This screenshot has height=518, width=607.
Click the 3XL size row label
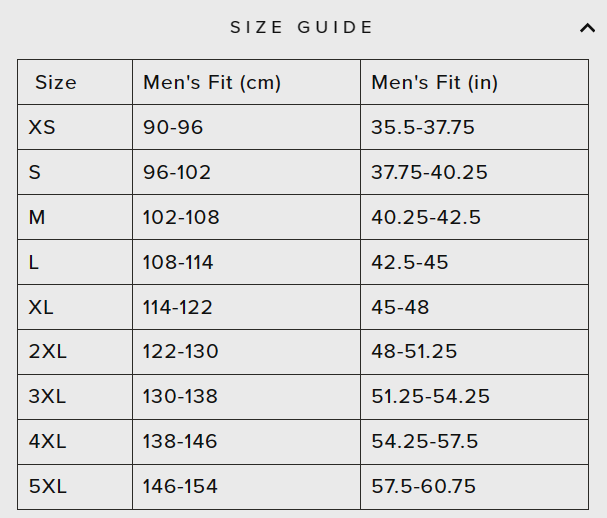coord(47,397)
